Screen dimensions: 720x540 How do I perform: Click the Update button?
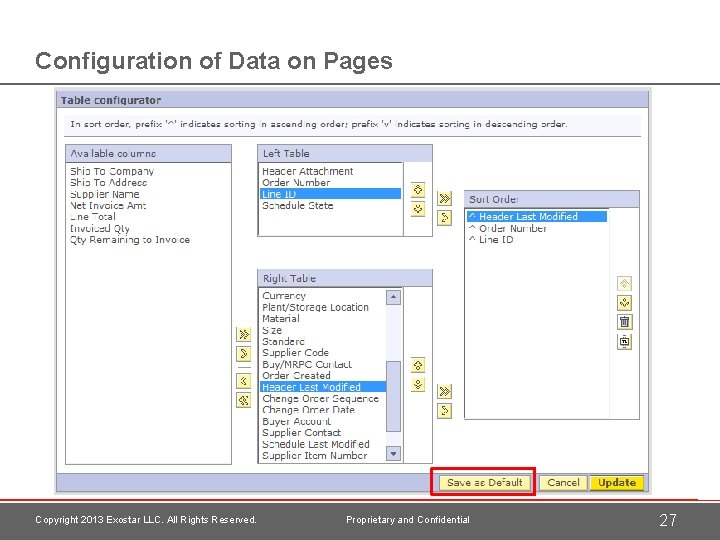pyautogui.click(x=617, y=483)
